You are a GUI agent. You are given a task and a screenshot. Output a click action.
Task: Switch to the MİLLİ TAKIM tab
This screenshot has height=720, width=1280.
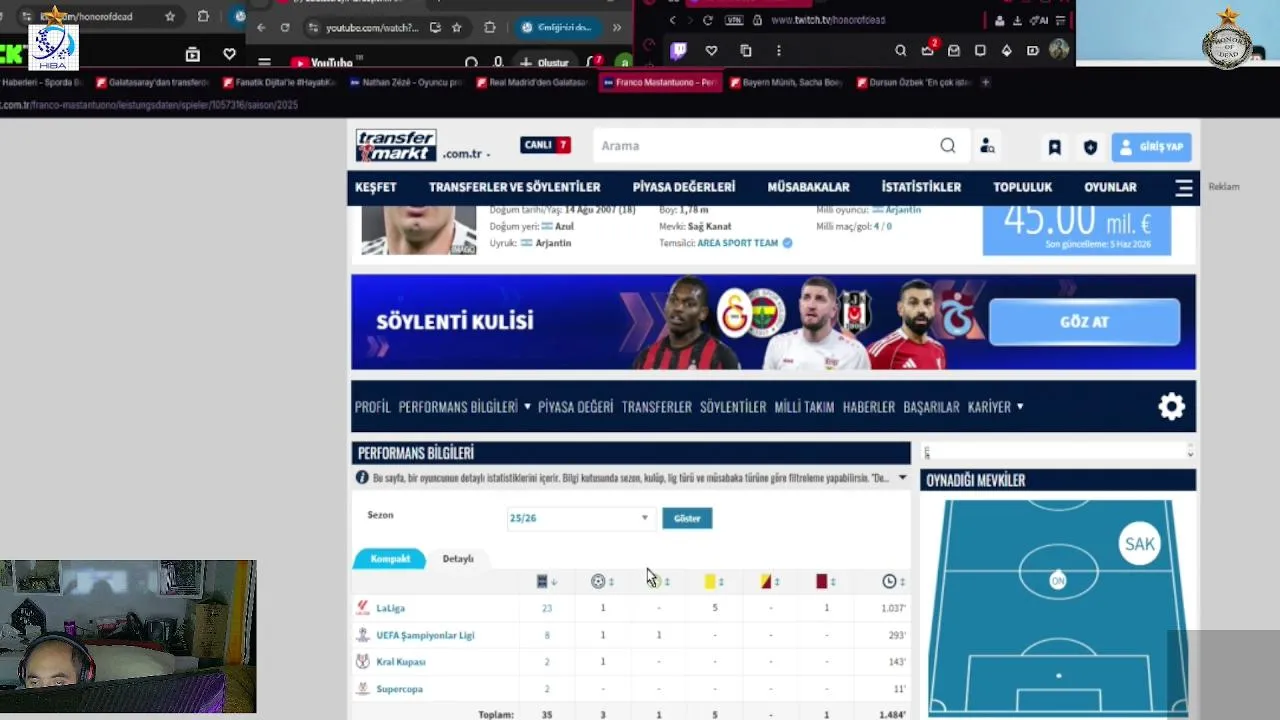[804, 407]
